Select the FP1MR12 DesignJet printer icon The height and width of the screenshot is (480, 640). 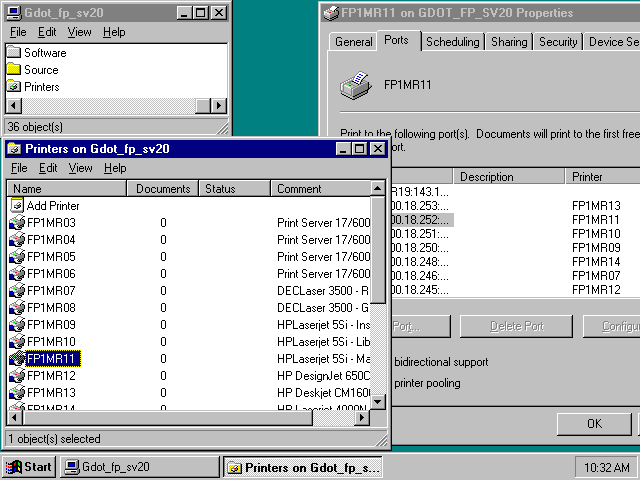[17, 375]
